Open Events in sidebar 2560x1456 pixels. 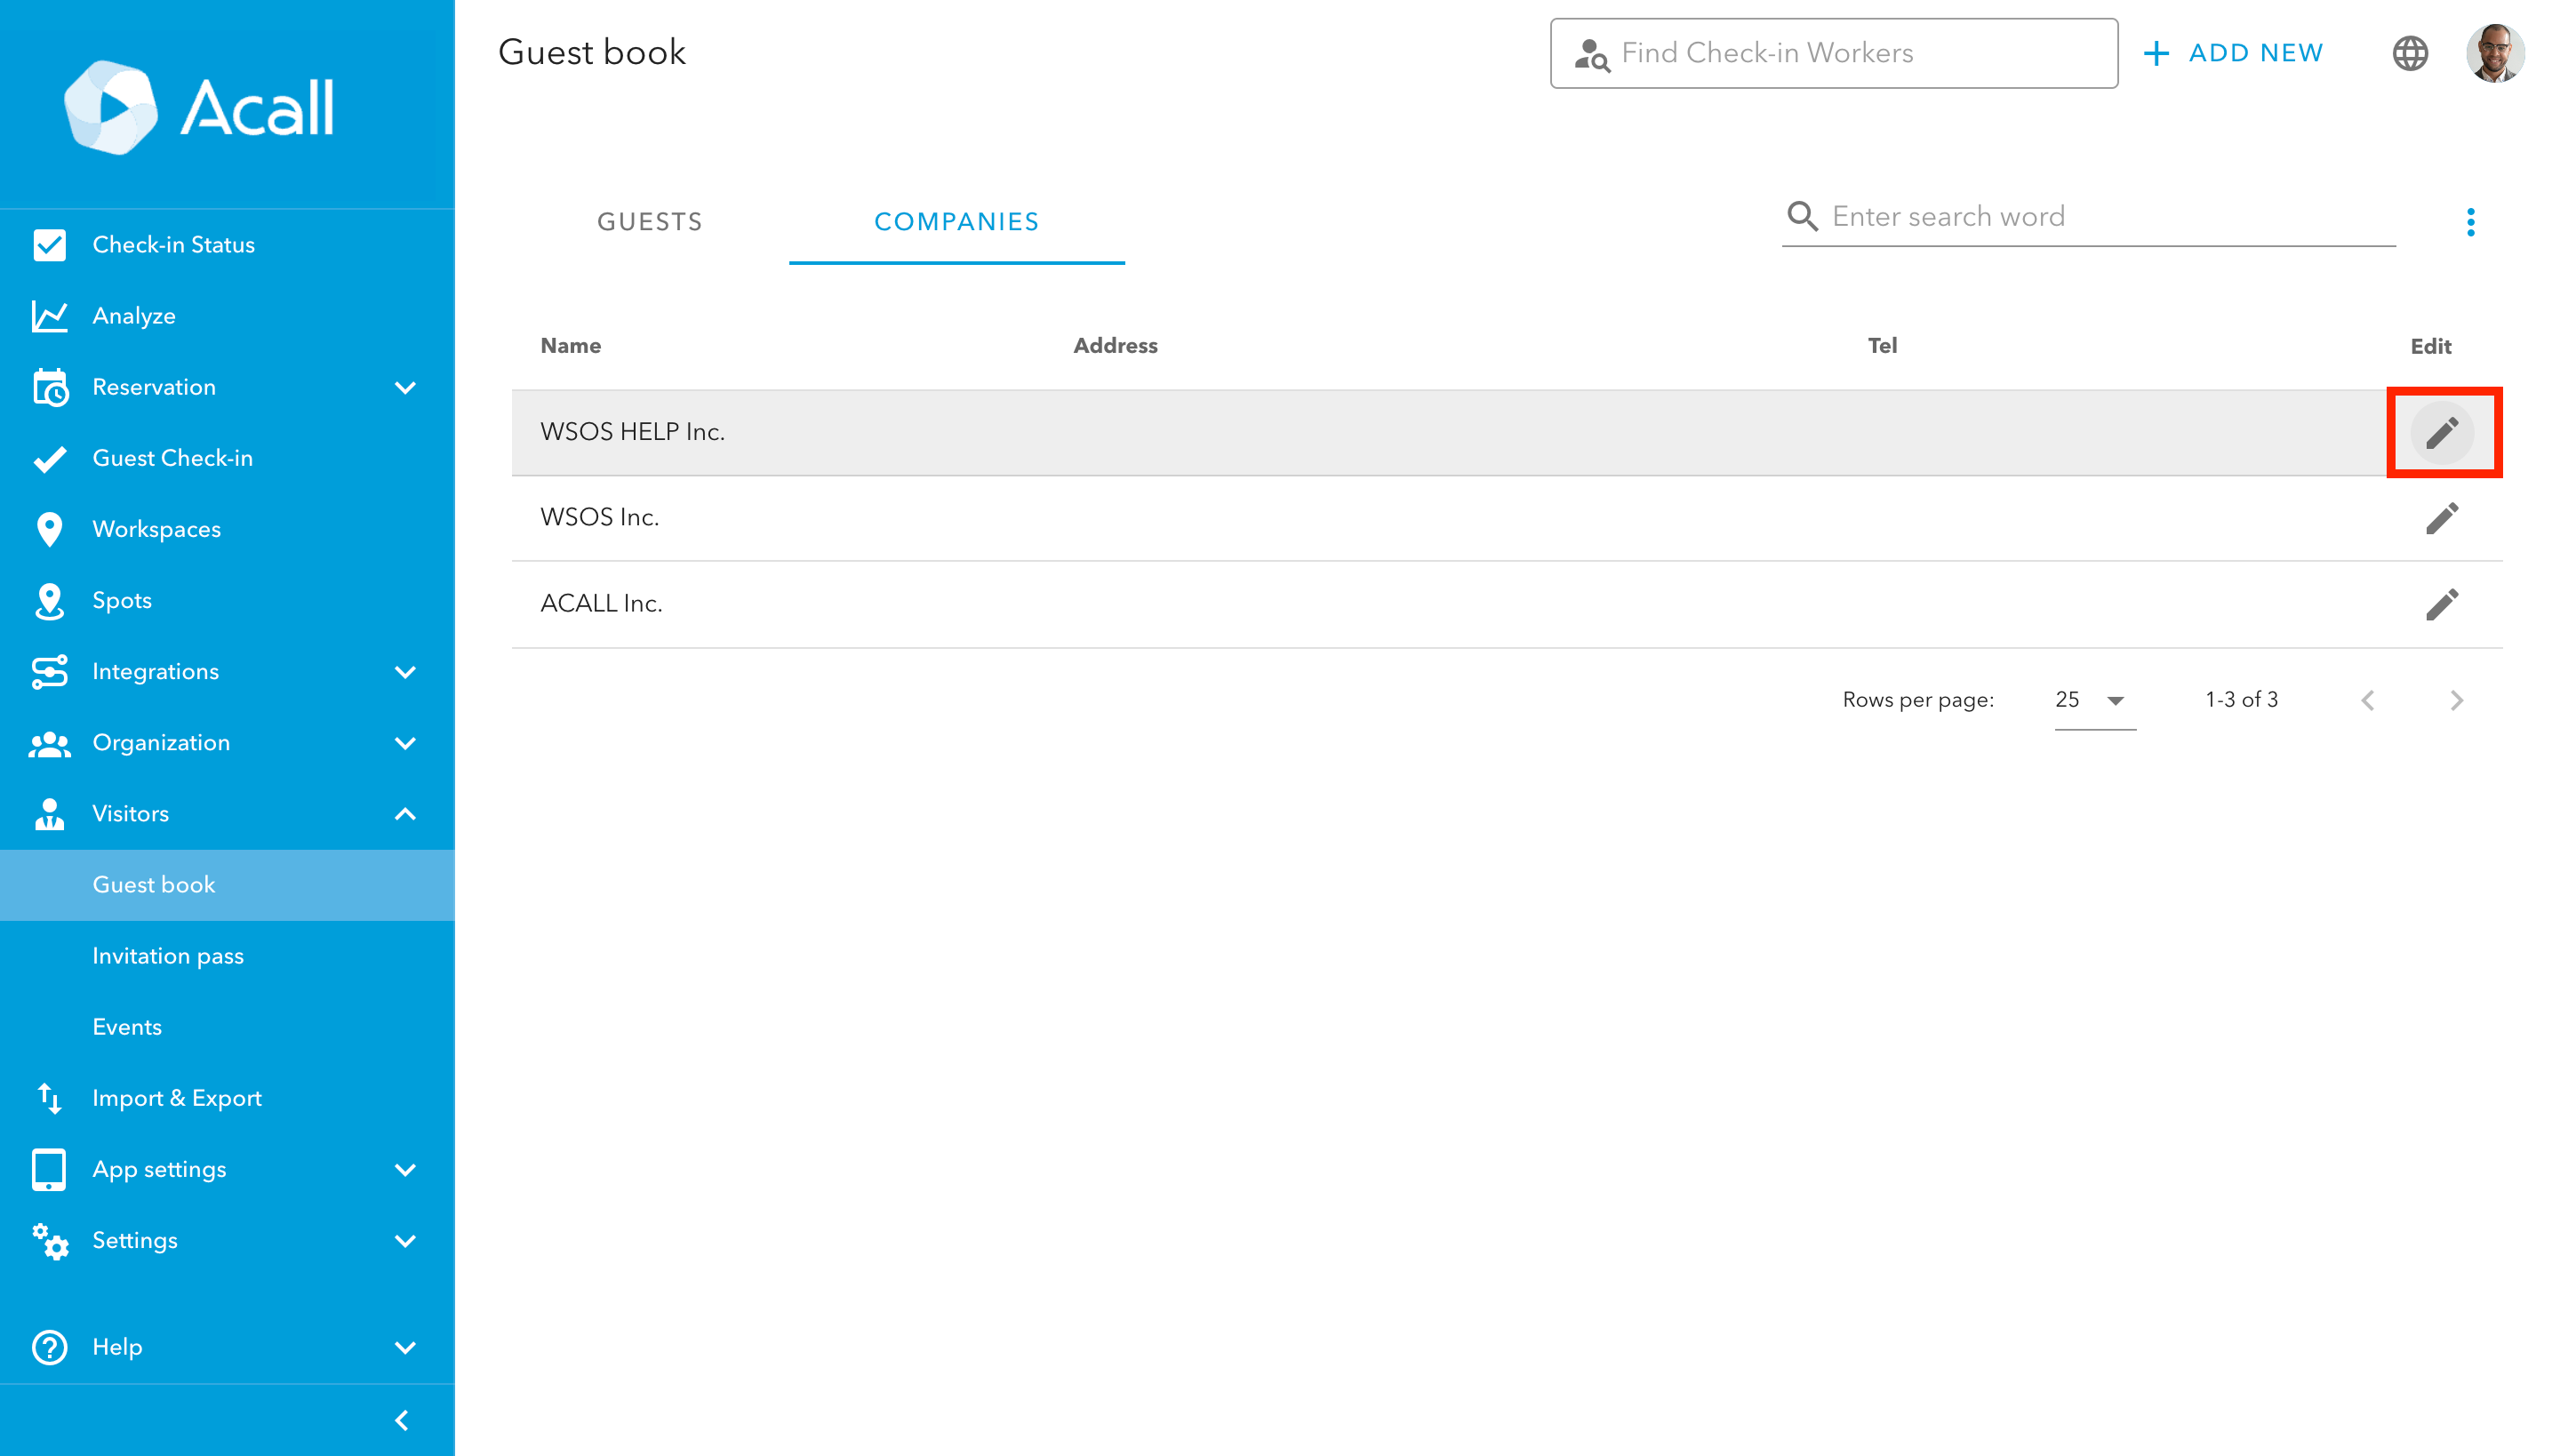227,1027
